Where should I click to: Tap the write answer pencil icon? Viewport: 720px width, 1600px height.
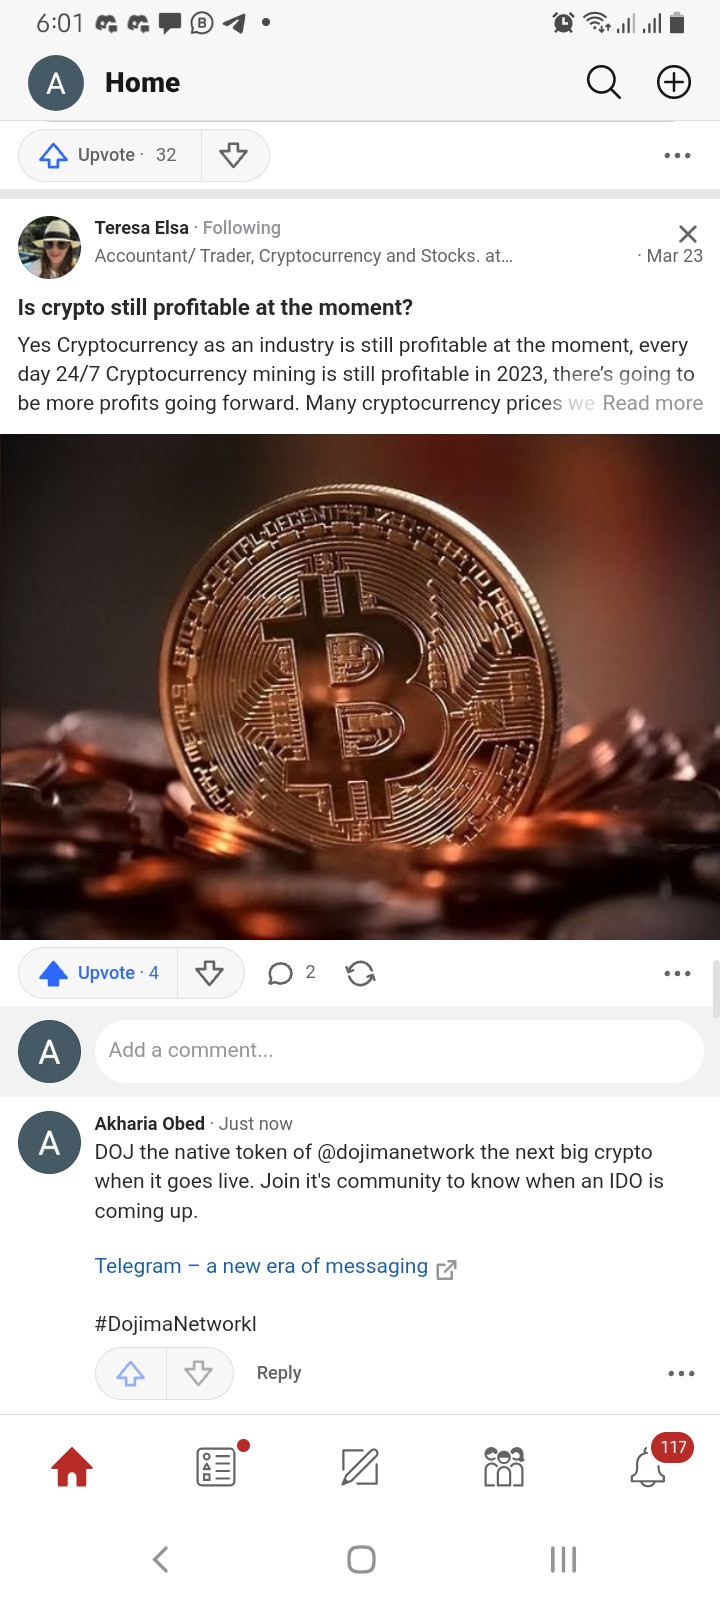pyautogui.click(x=360, y=1467)
